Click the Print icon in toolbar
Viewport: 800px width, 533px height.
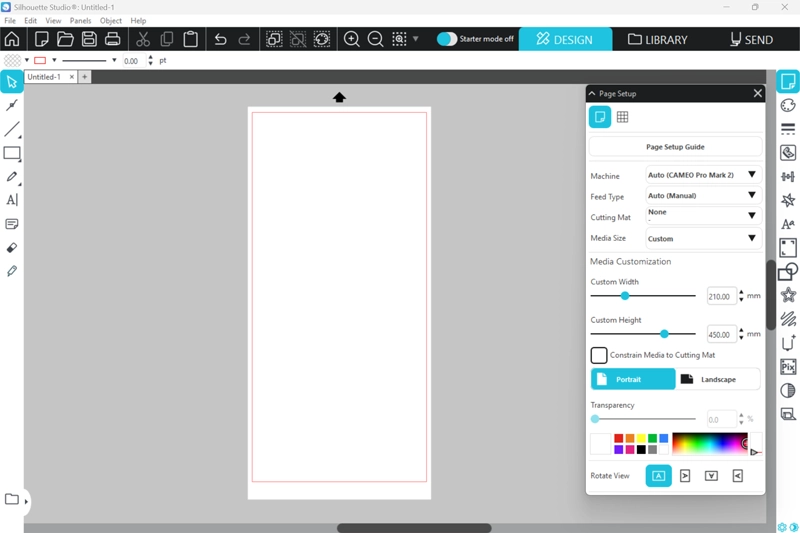click(113, 40)
